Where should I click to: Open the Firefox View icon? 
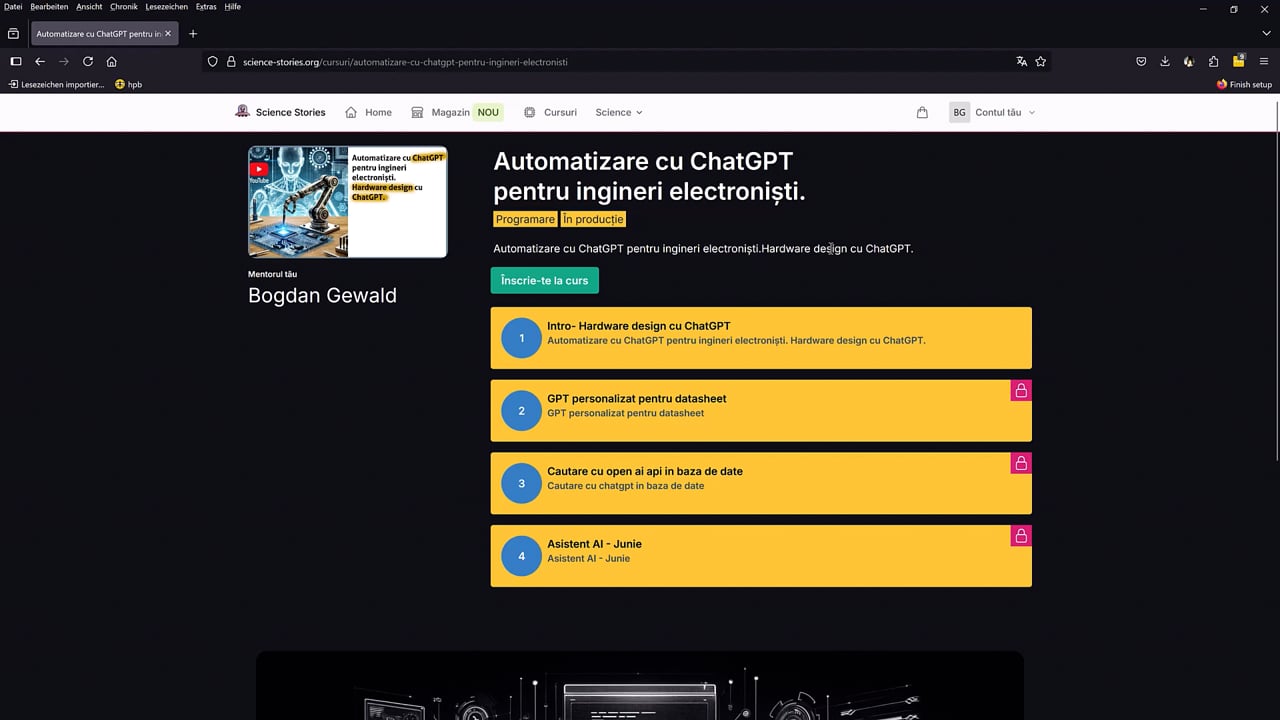pos(13,33)
